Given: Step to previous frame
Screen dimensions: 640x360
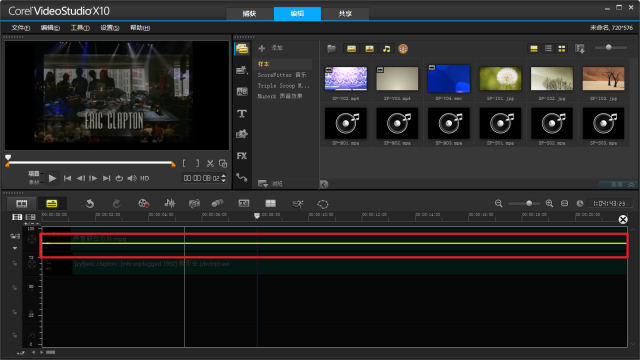Looking at the screenshot, I should coord(81,178).
